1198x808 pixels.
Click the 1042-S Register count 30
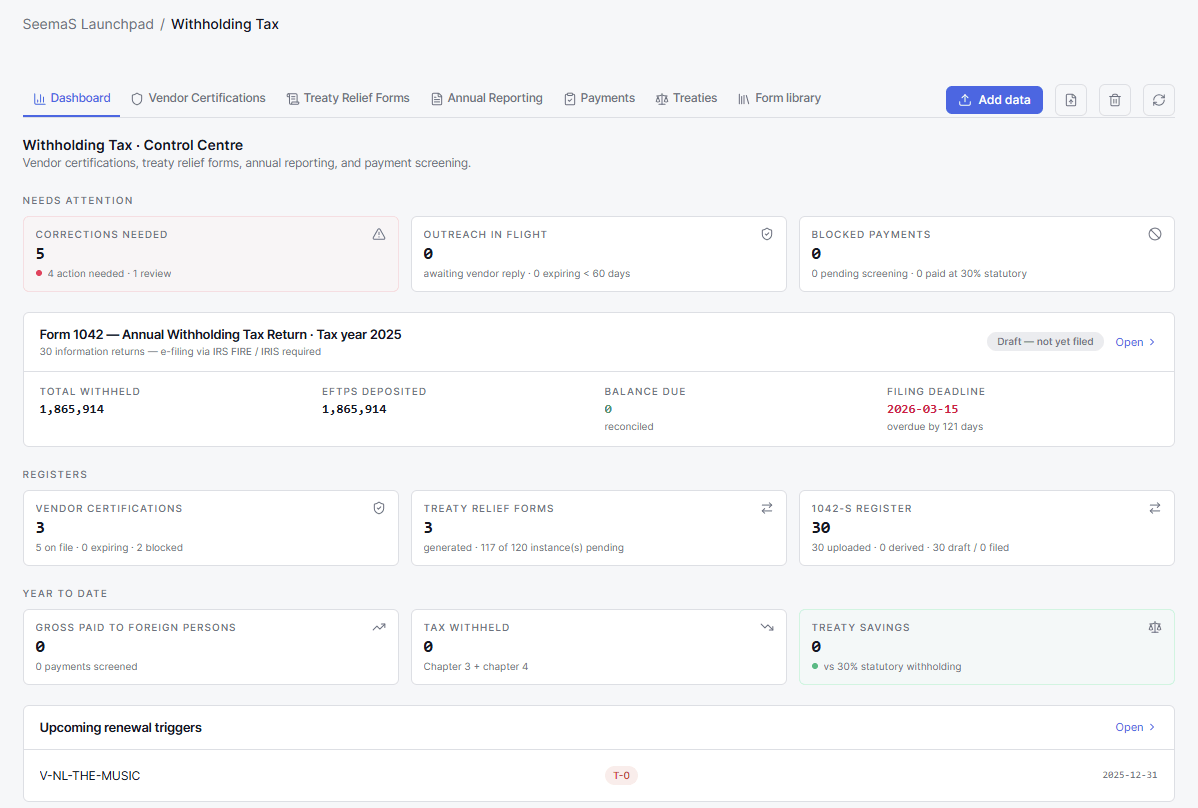tap(821, 528)
